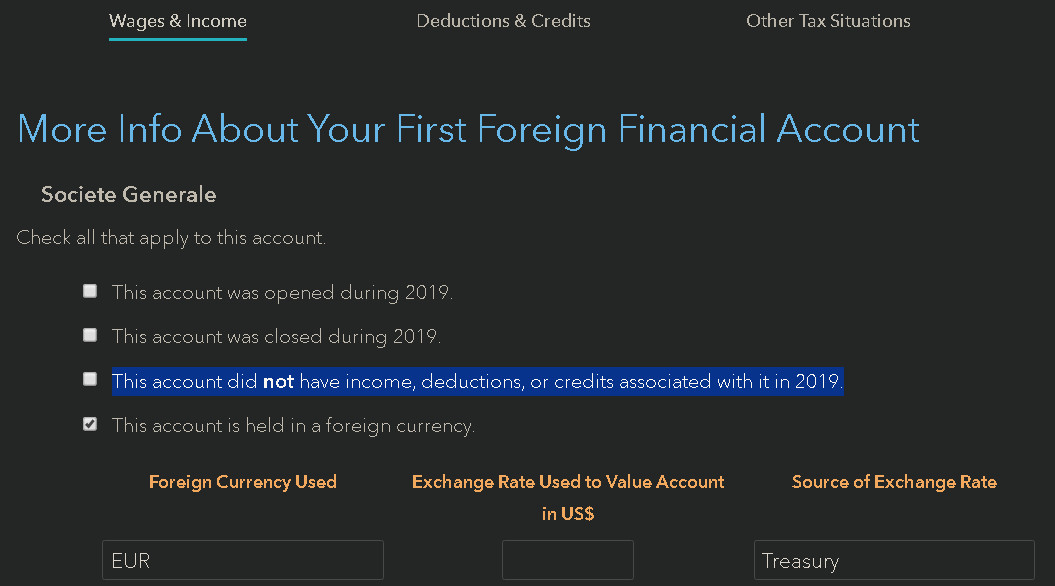Viewport: 1055px width, 586px height.
Task: Click the Societe Generale account name
Action: 128,194
